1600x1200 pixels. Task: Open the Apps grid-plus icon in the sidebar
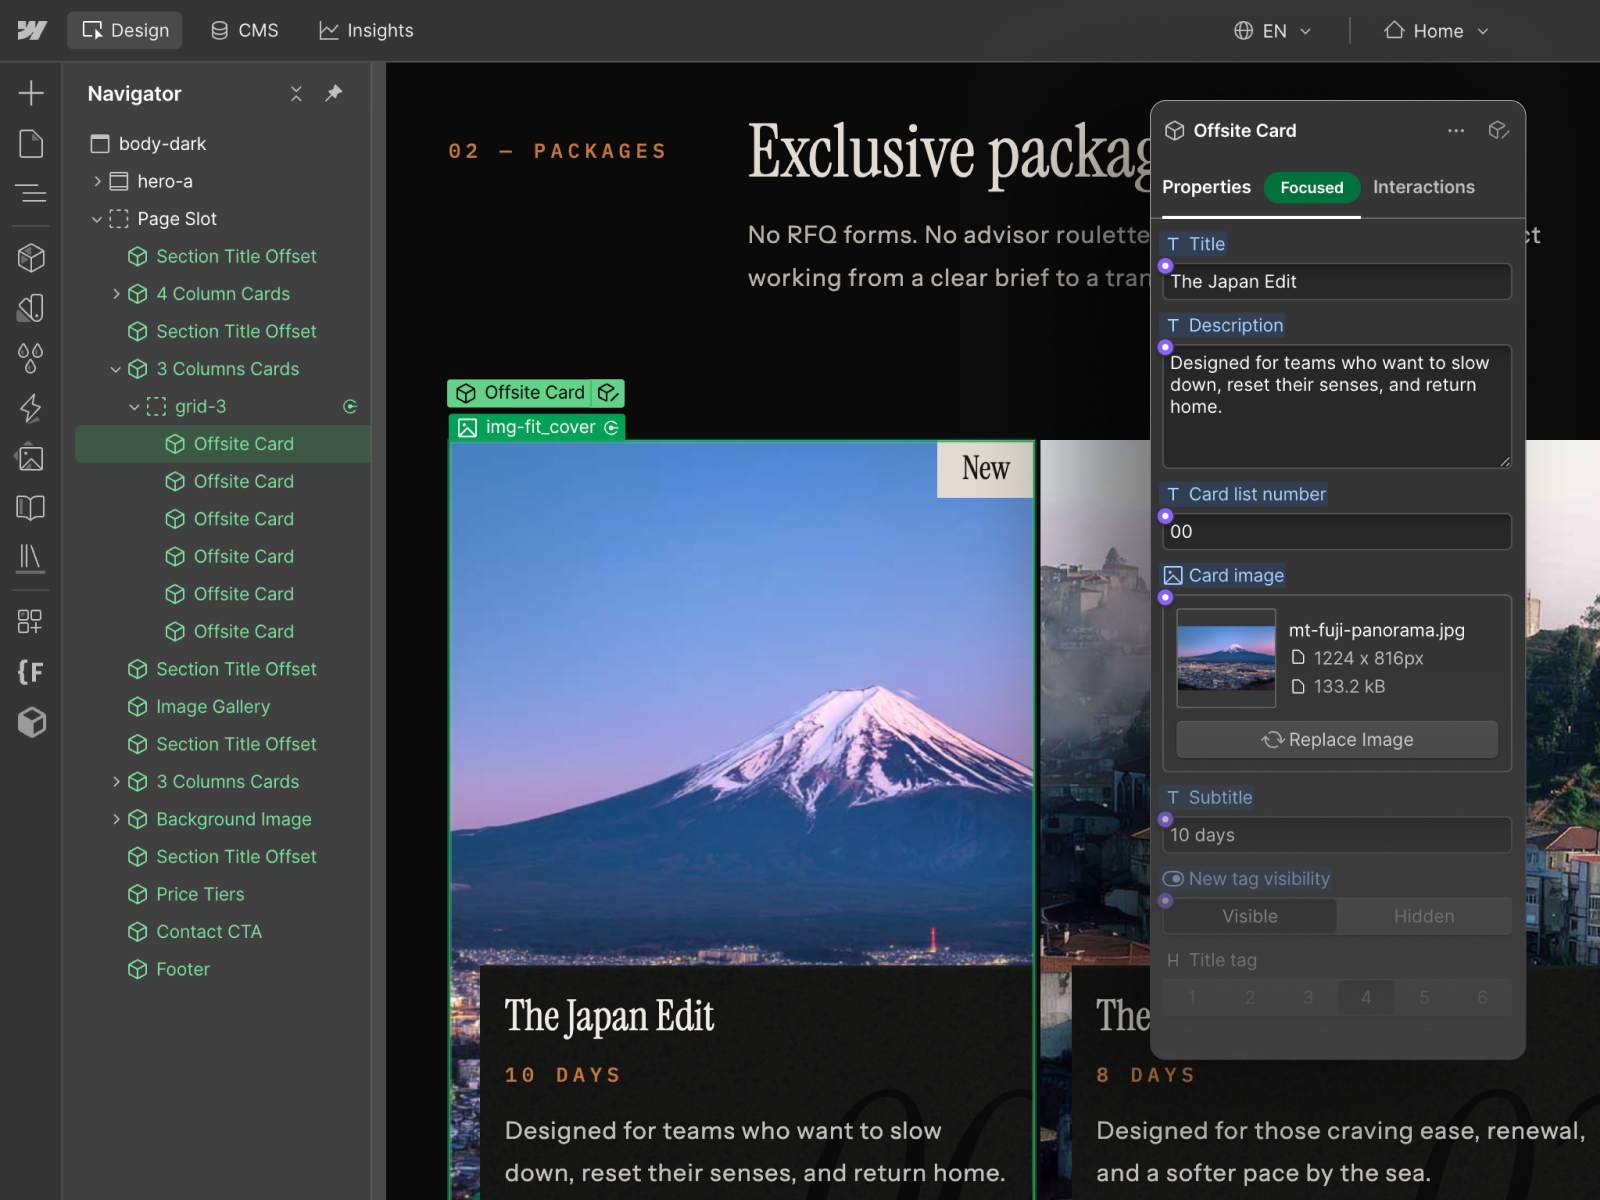[x=31, y=622]
